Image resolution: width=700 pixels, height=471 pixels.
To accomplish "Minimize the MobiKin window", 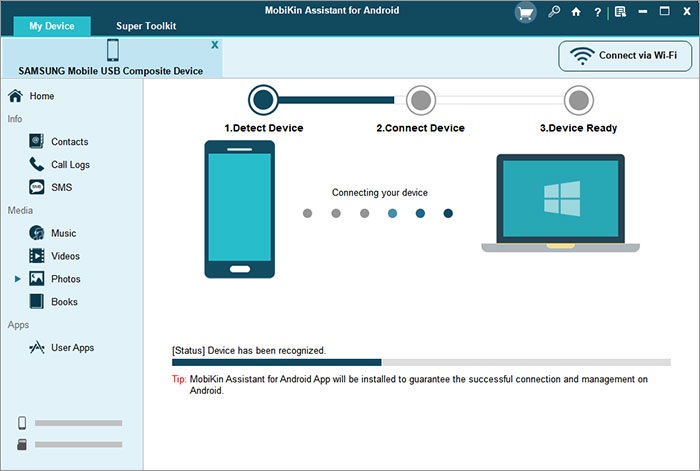I will point(643,12).
